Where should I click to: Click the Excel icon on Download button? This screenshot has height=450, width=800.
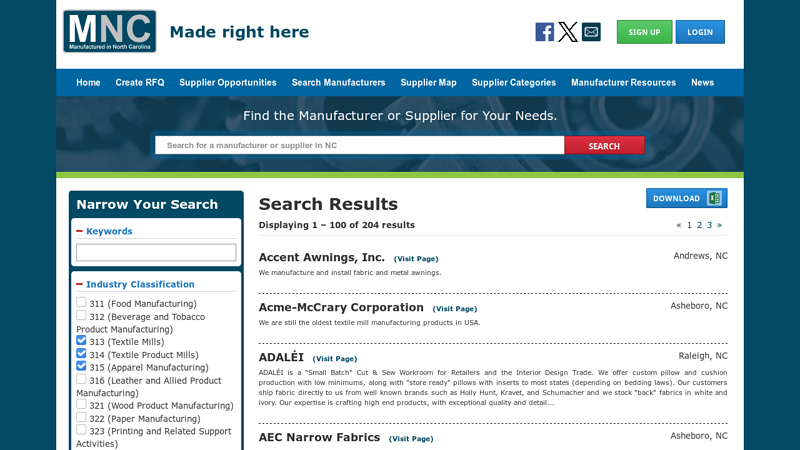click(714, 198)
